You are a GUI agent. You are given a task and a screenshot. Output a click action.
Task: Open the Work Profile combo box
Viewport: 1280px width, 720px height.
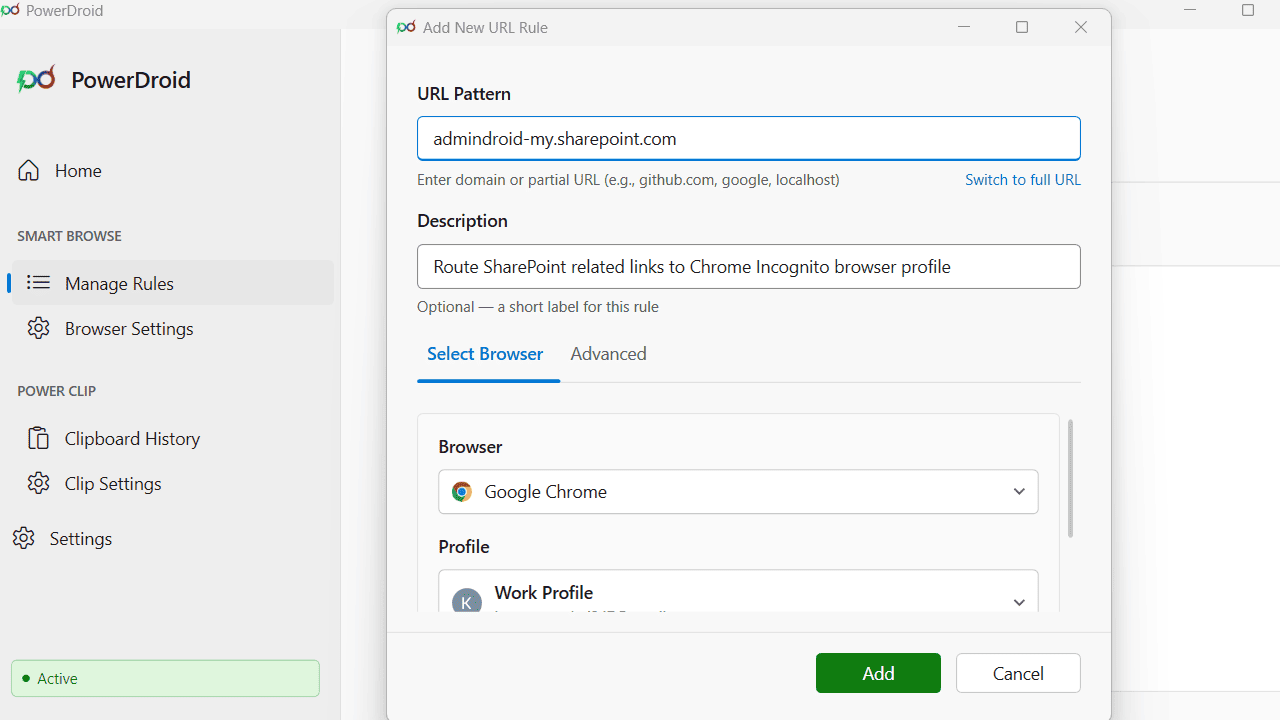click(x=738, y=592)
